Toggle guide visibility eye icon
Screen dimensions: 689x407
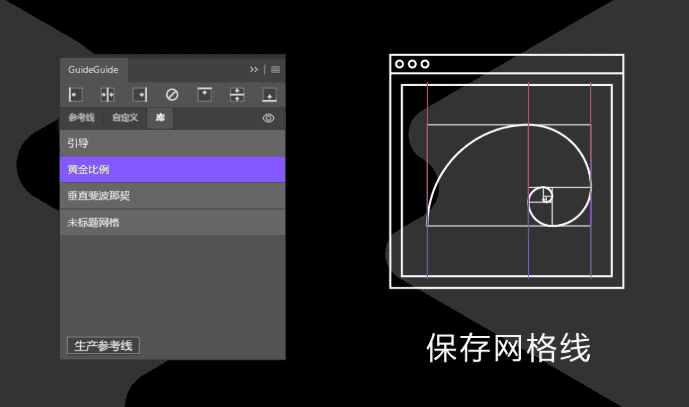point(268,118)
